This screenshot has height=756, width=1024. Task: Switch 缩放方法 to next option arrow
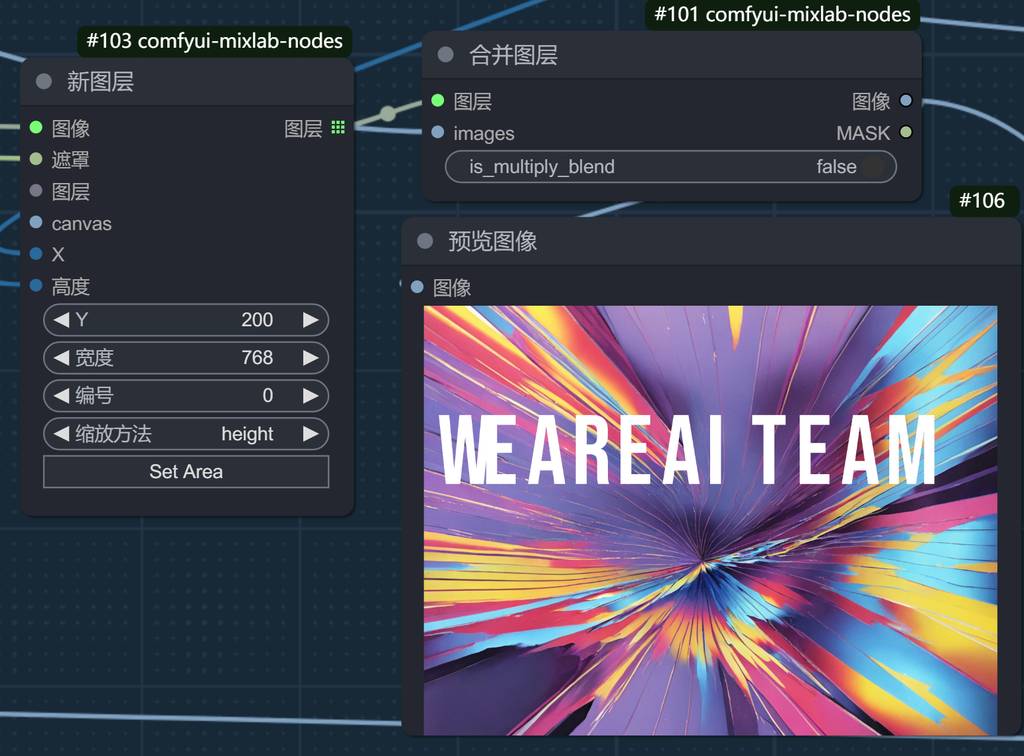(x=310, y=434)
